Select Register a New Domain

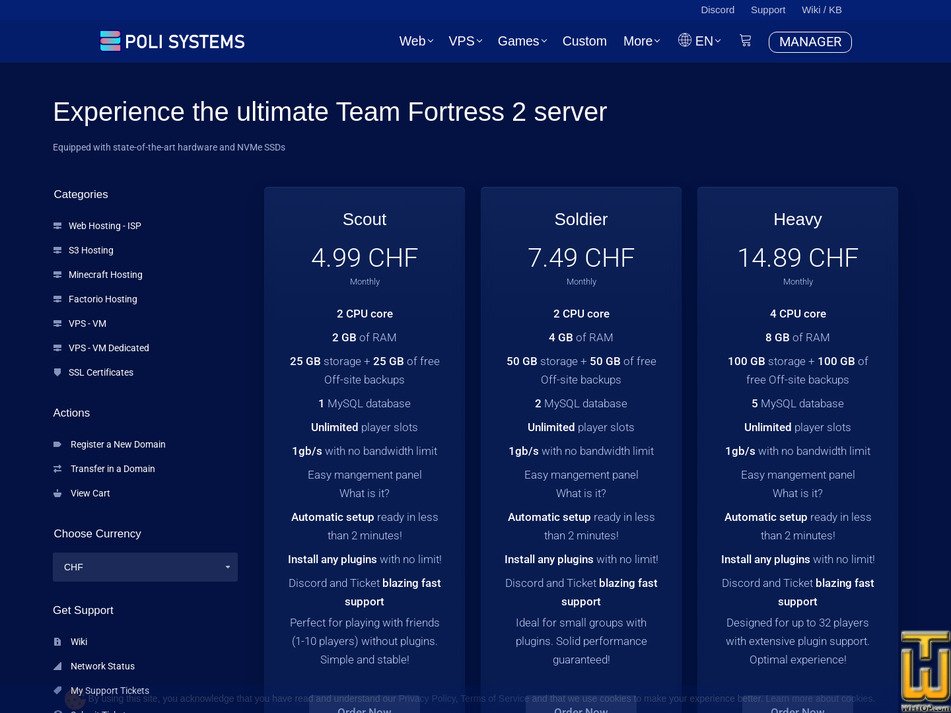[x=118, y=444]
